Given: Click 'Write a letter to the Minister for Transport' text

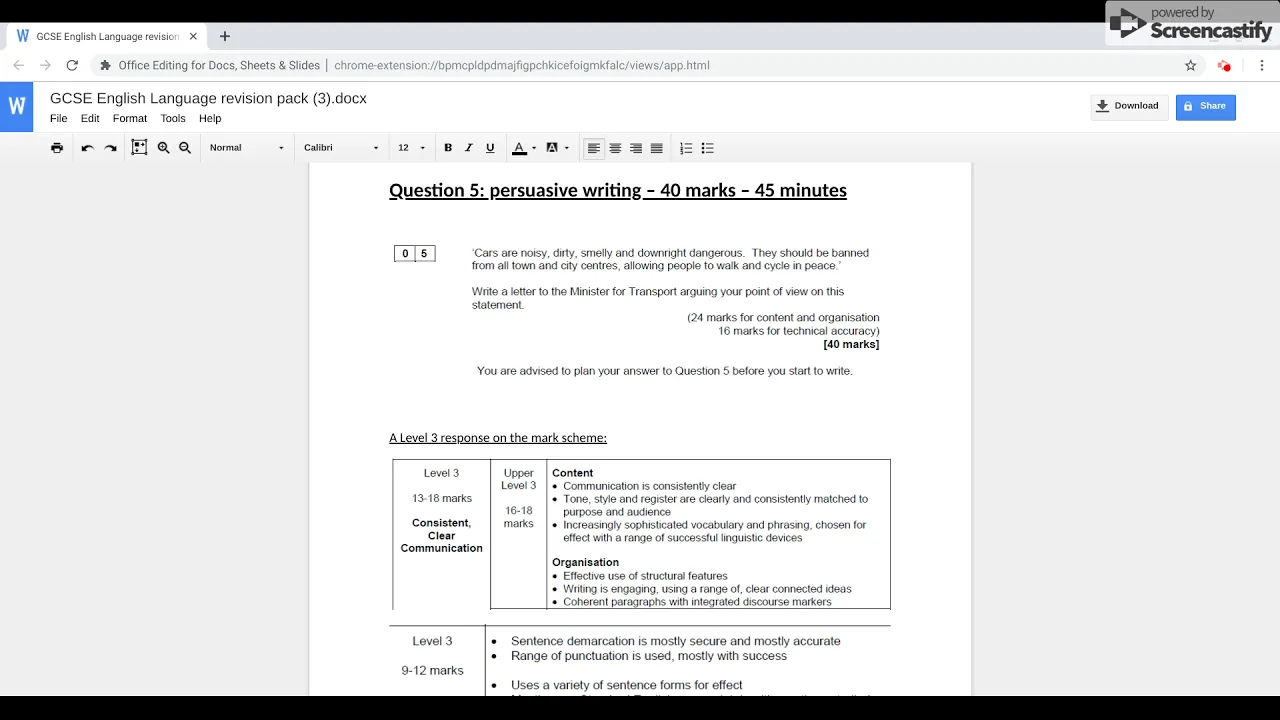Looking at the screenshot, I should [x=658, y=298].
